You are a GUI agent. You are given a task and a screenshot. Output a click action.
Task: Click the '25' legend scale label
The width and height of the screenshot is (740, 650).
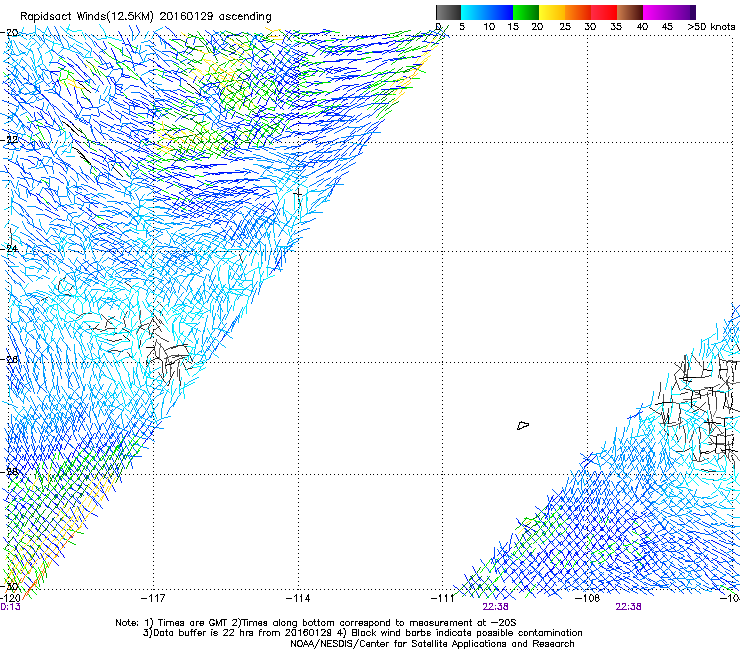[x=565, y=27]
